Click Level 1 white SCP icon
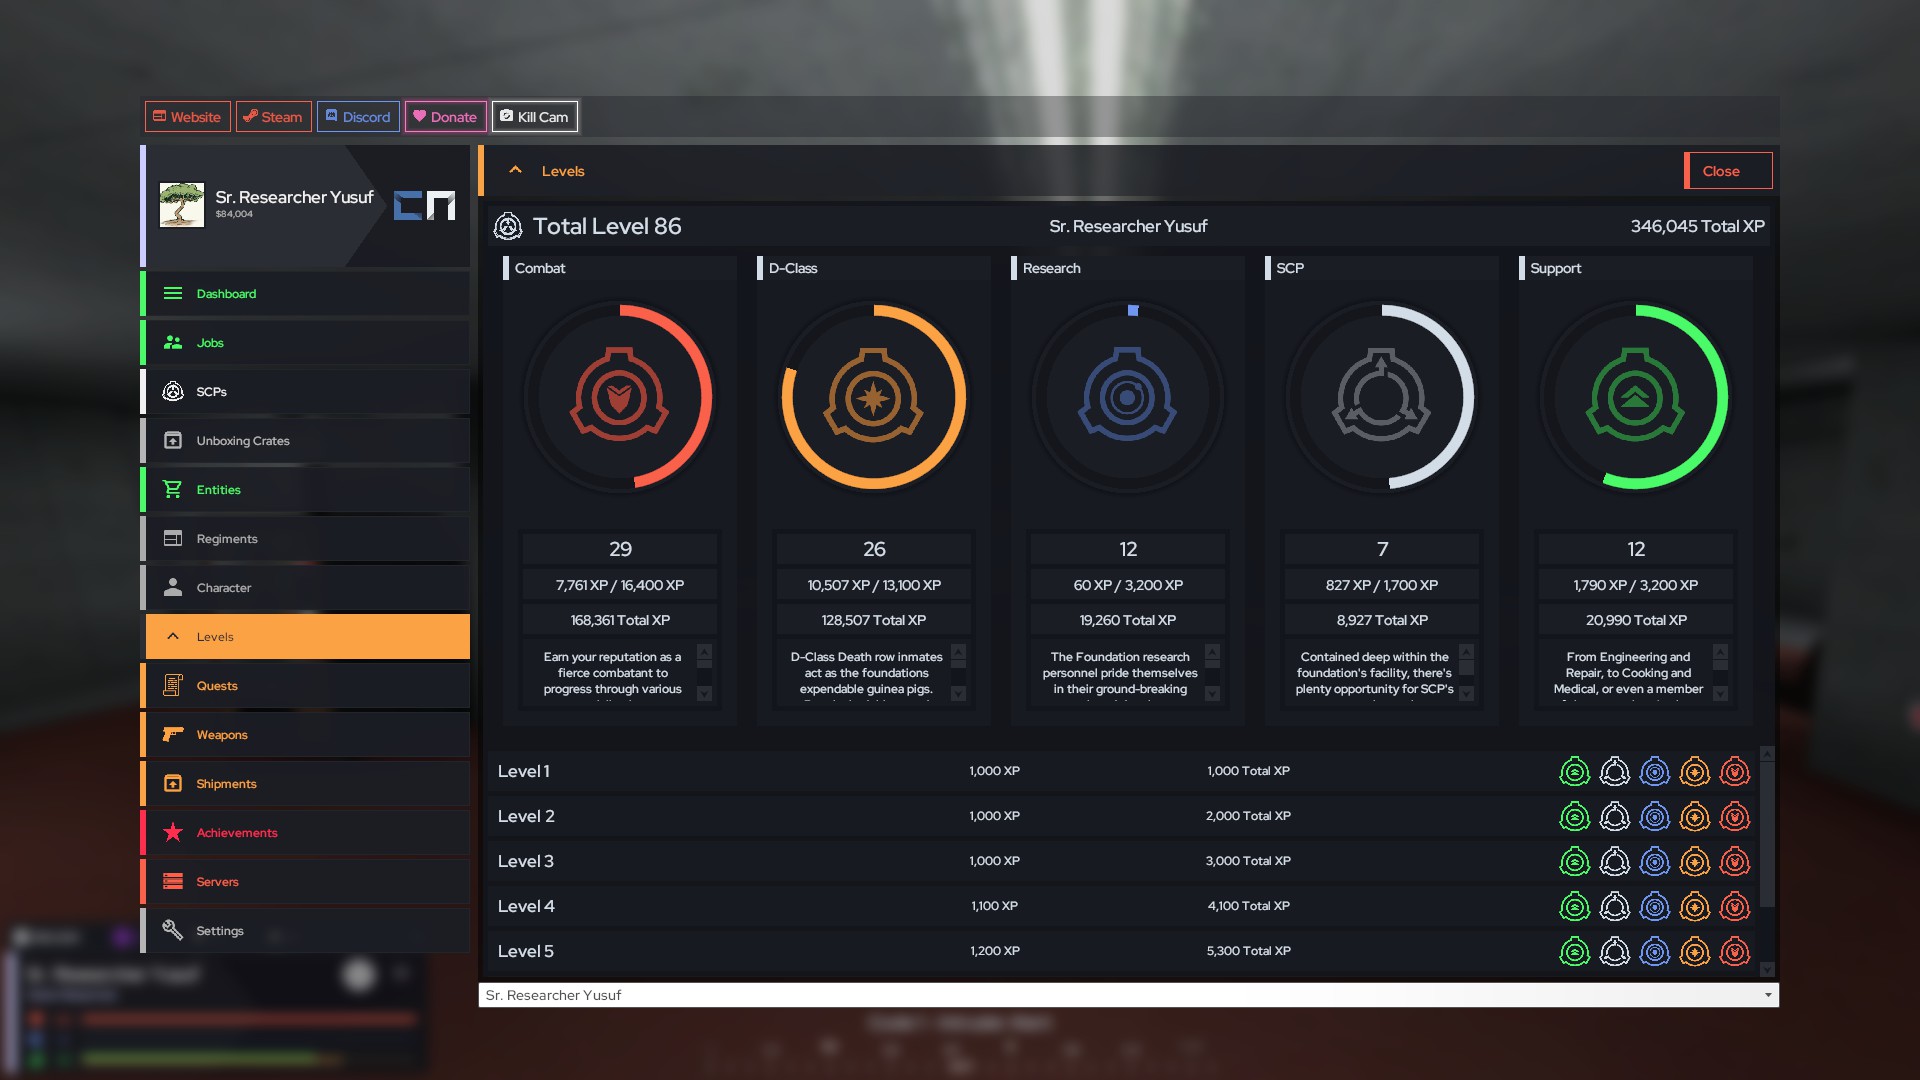 pos(1615,771)
